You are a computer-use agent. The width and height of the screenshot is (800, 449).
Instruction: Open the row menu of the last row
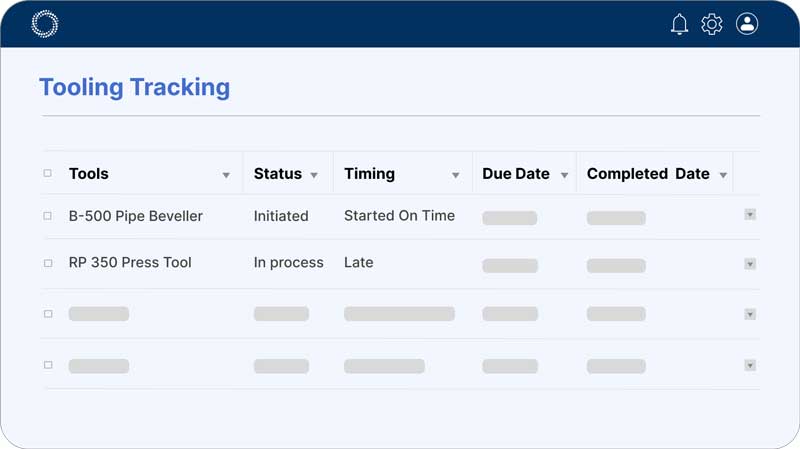click(750, 365)
